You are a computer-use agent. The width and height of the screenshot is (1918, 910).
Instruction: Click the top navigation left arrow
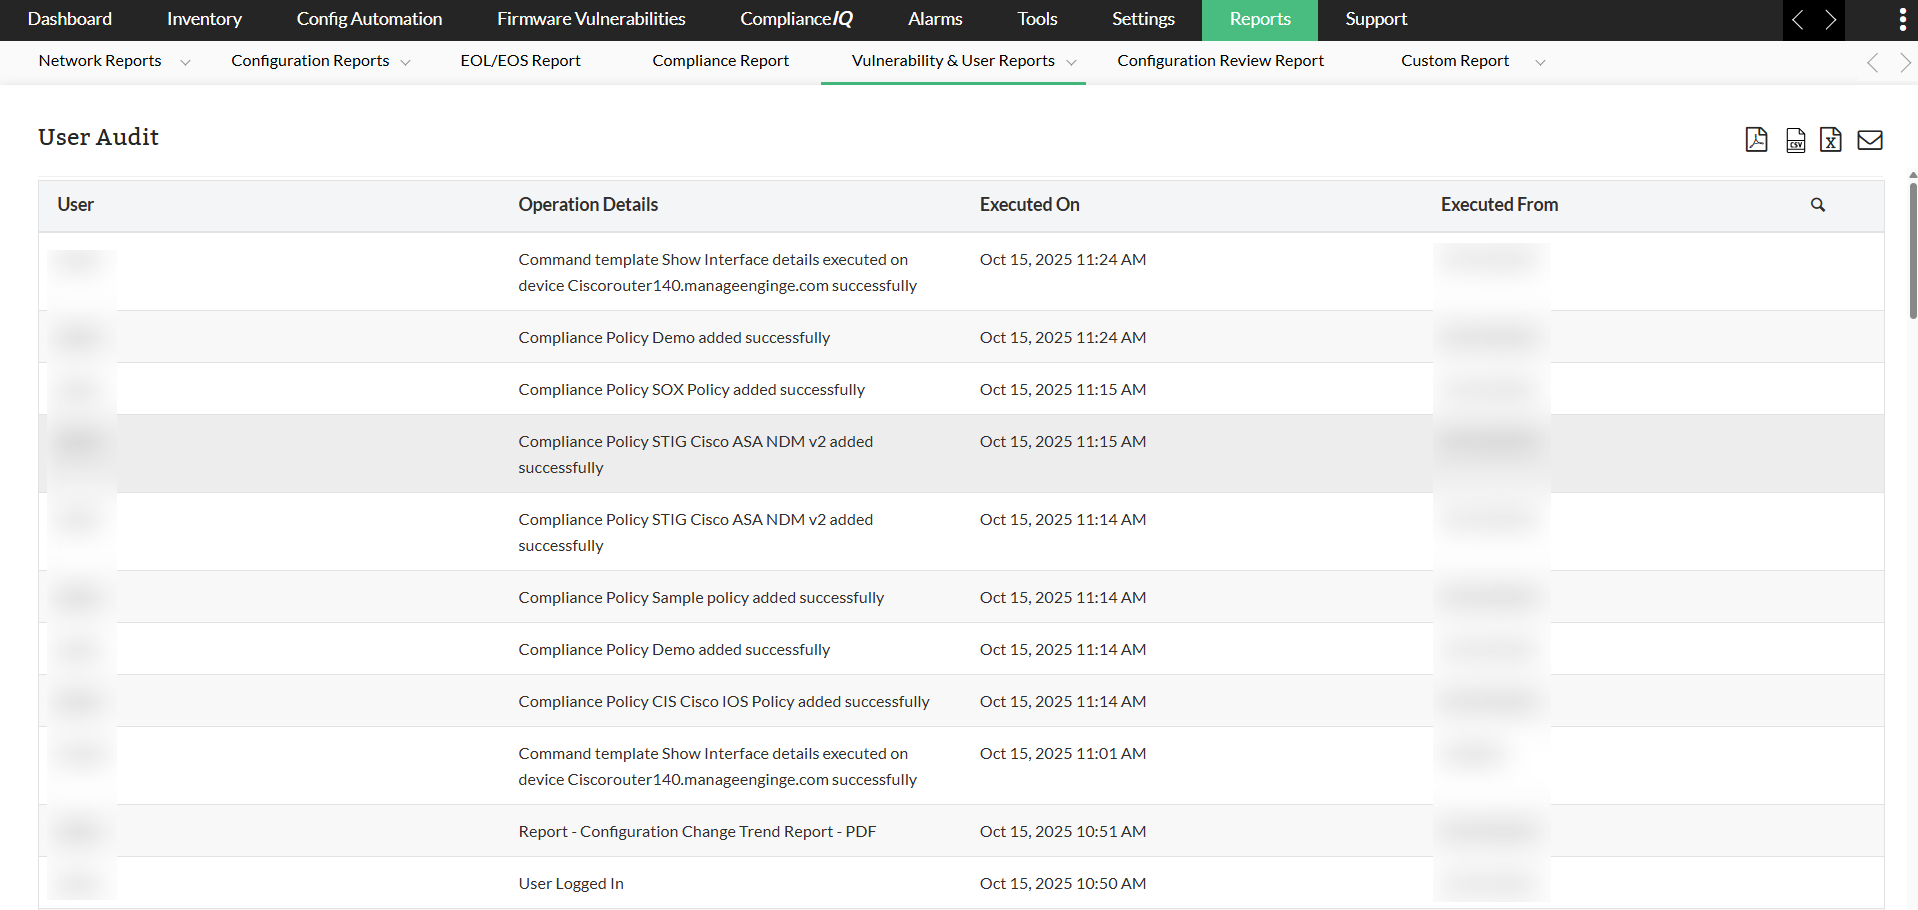[x=1798, y=20]
